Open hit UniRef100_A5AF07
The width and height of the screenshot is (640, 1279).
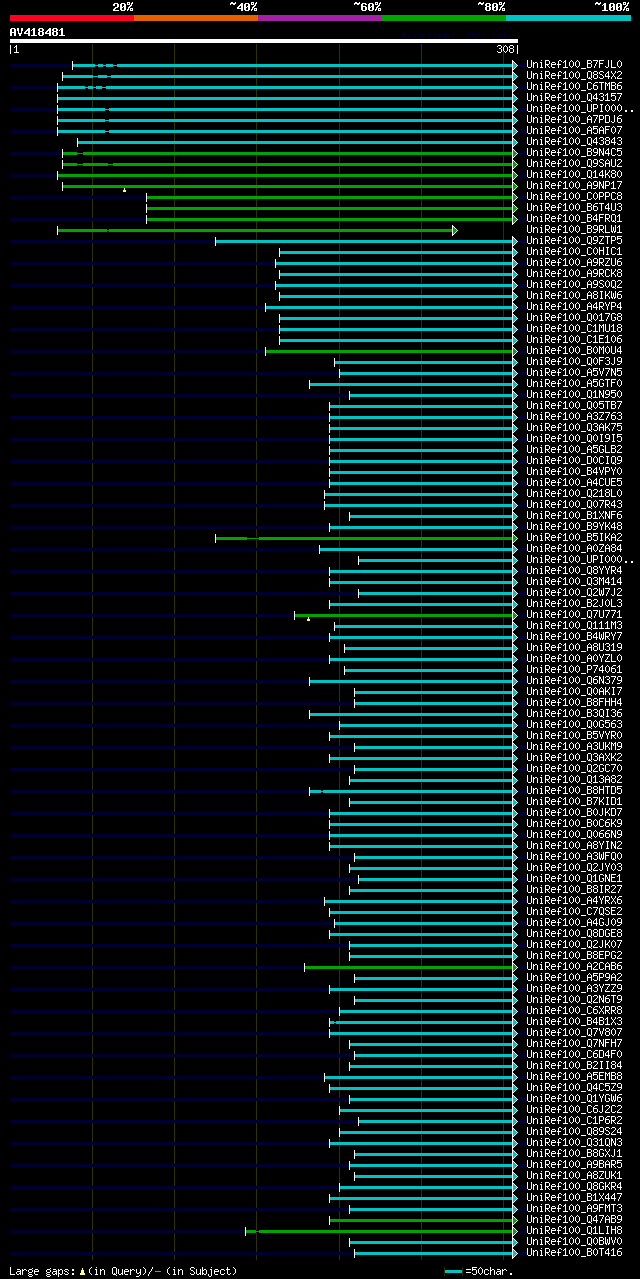click(574, 131)
